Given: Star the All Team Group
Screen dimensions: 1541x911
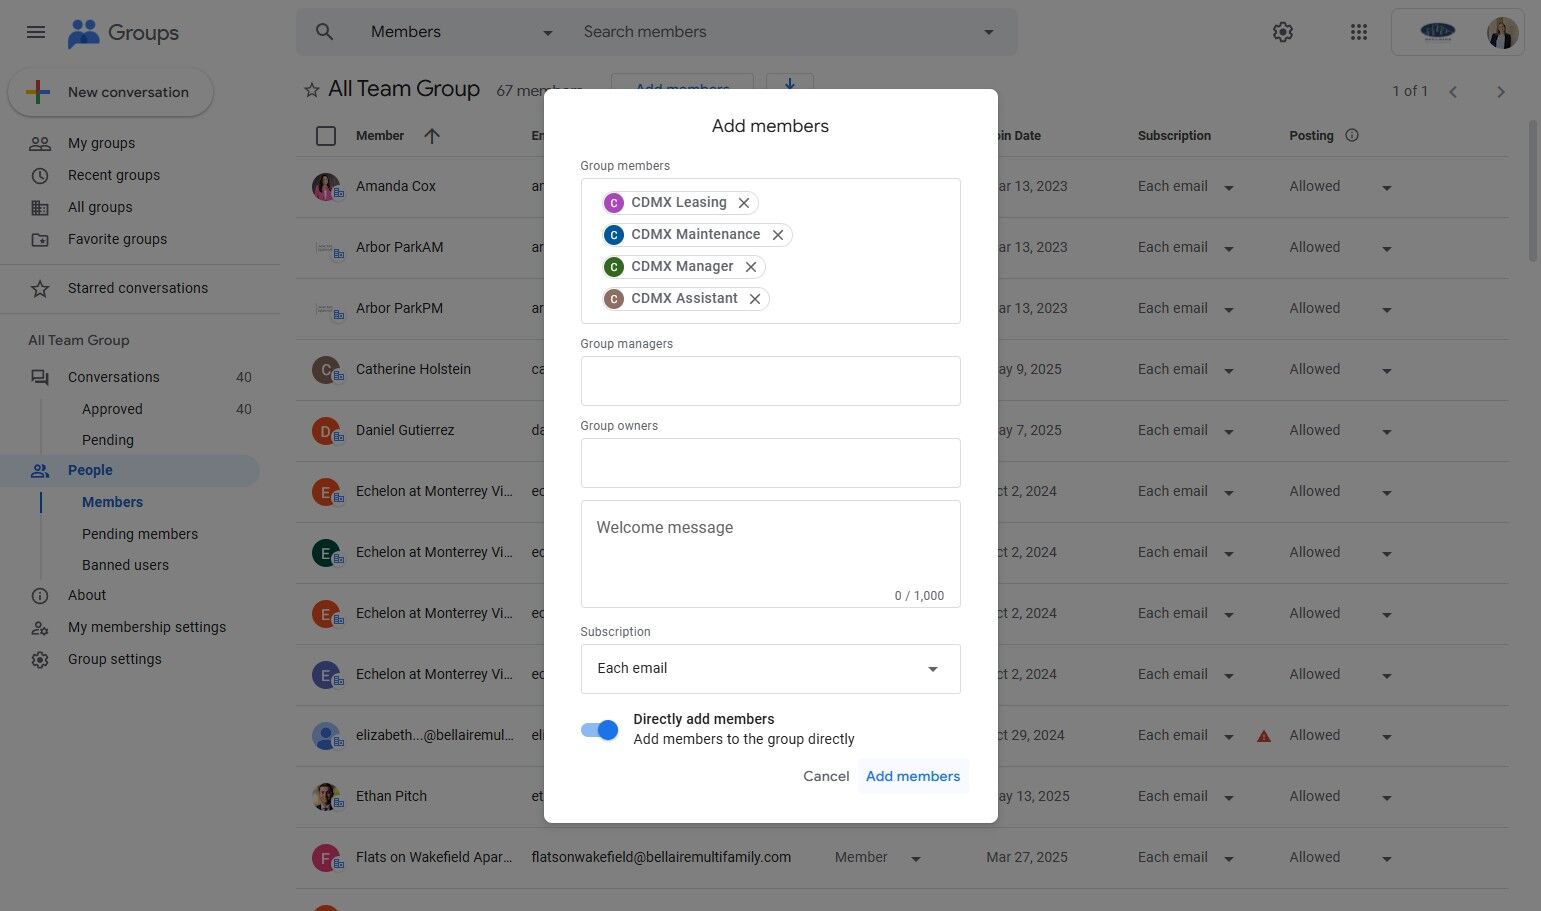Looking at the screenshot, I should tap(312, 90).
